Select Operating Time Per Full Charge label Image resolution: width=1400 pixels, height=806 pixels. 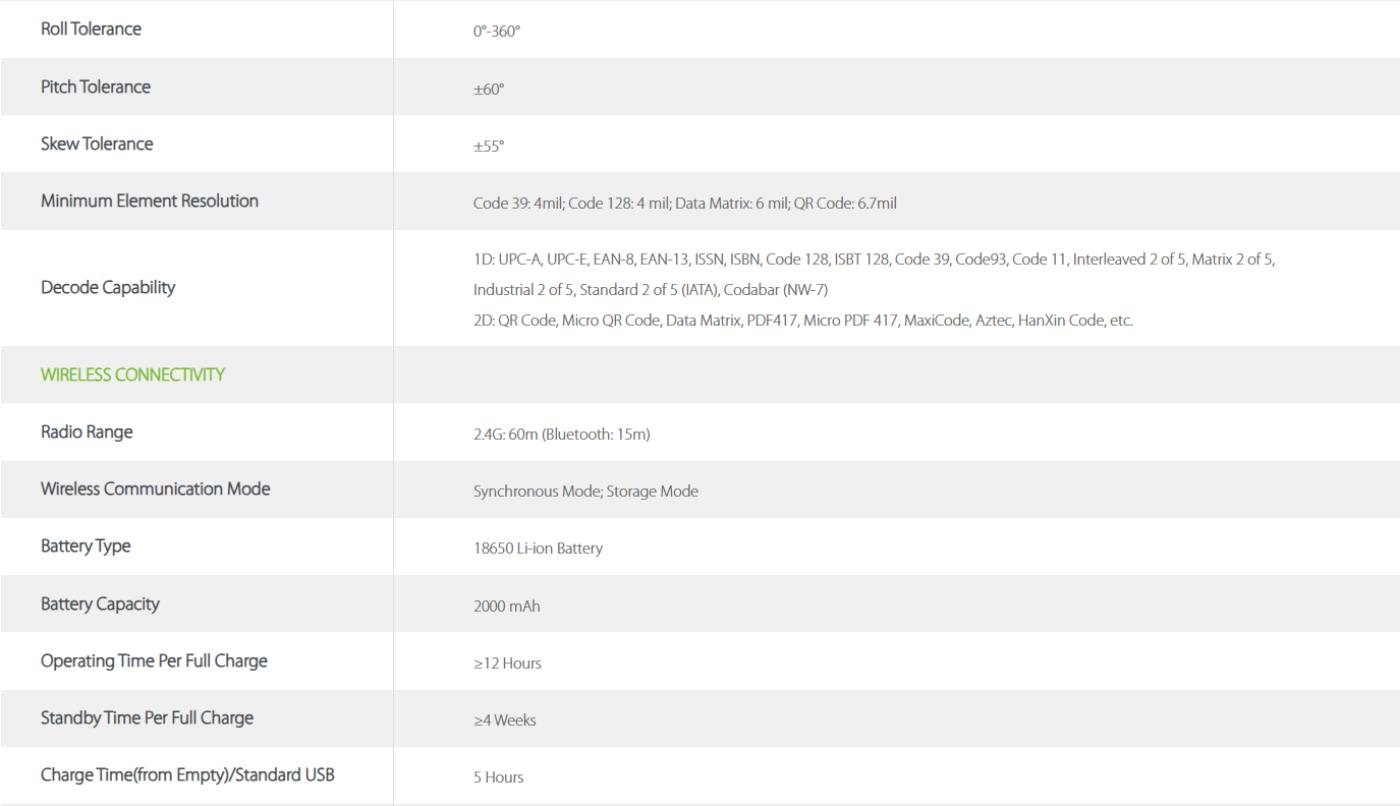pyautogui.click(x=154, y=661)
